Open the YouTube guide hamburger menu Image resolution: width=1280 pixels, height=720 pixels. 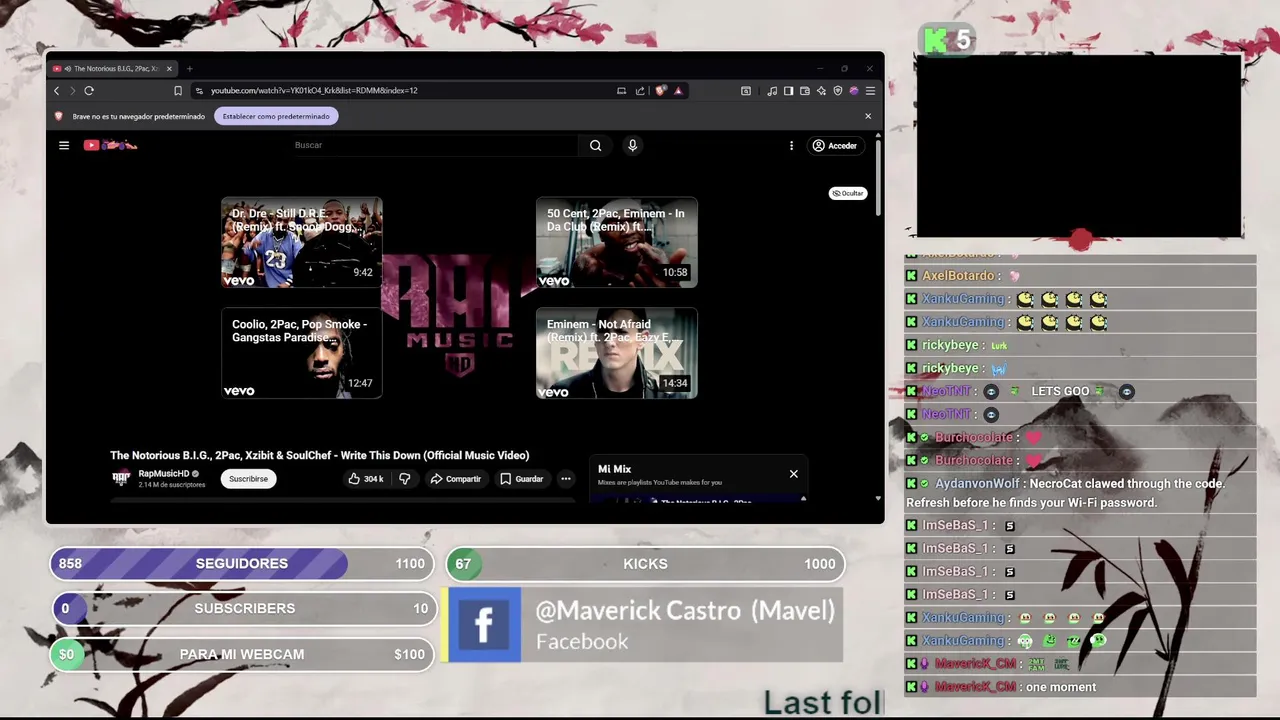64,146
